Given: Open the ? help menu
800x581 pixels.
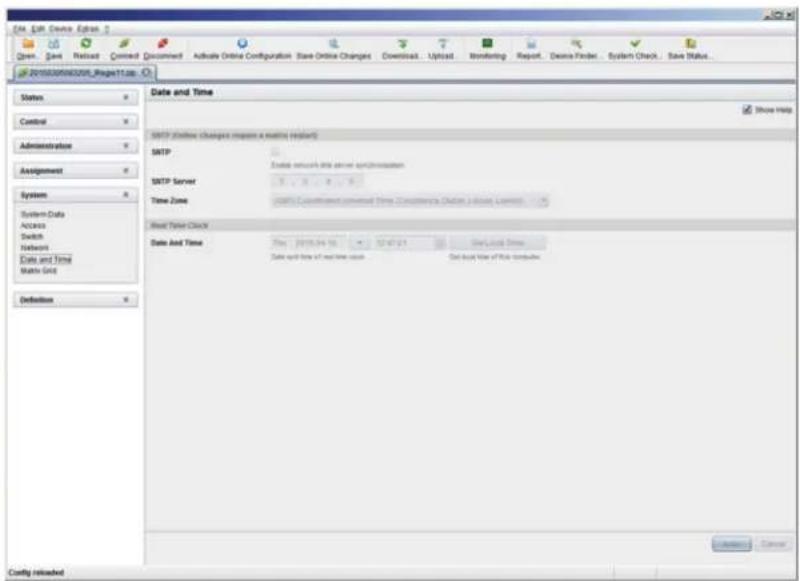Looking at the screenshot, I should click(x=107, y=29).
